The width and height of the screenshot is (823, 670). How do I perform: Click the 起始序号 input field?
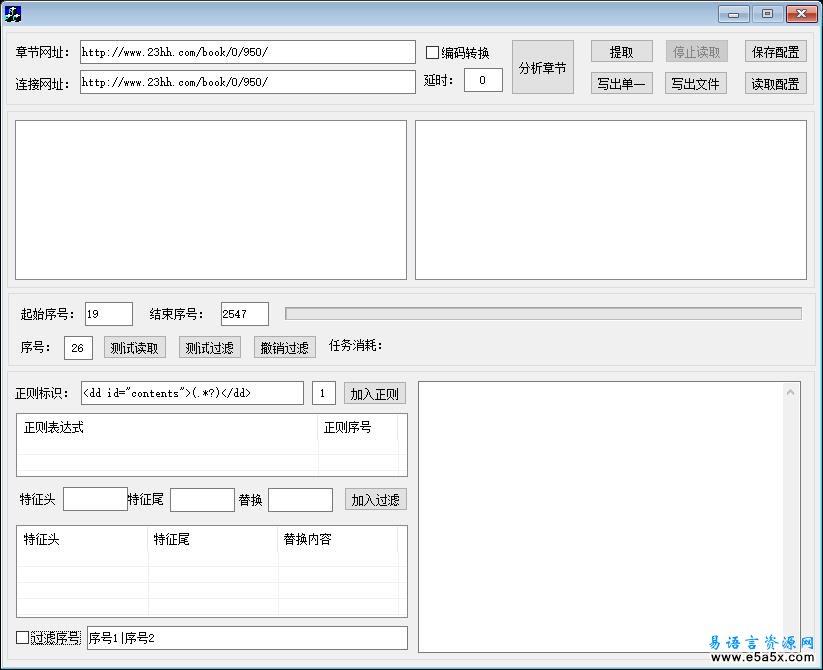point(108,314)
